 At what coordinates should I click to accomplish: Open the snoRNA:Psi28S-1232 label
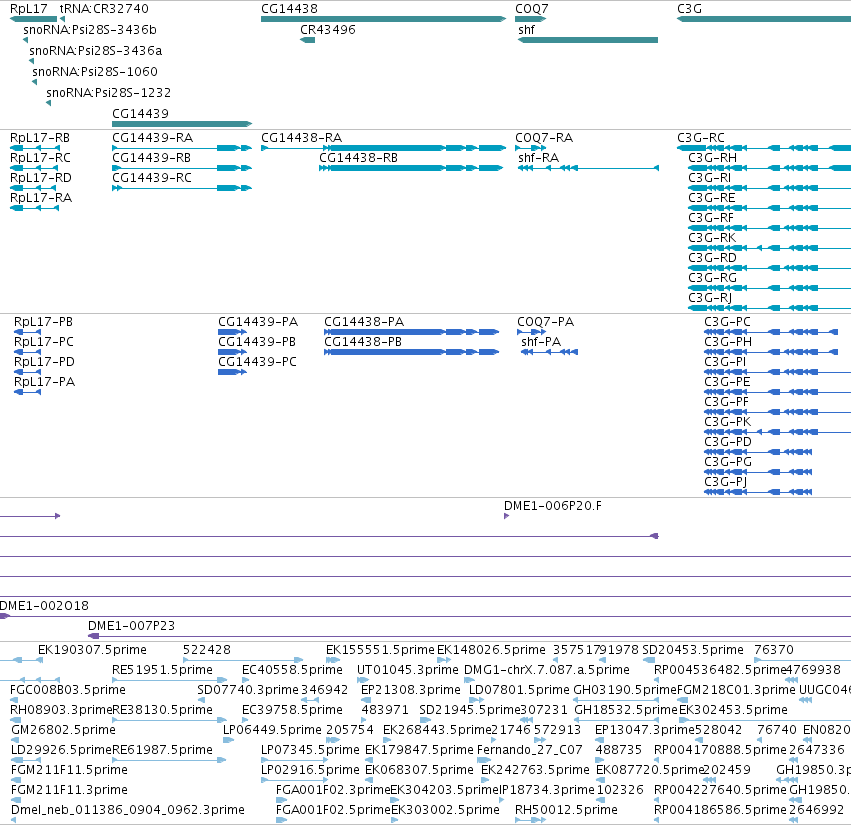(x=109, y=93)
